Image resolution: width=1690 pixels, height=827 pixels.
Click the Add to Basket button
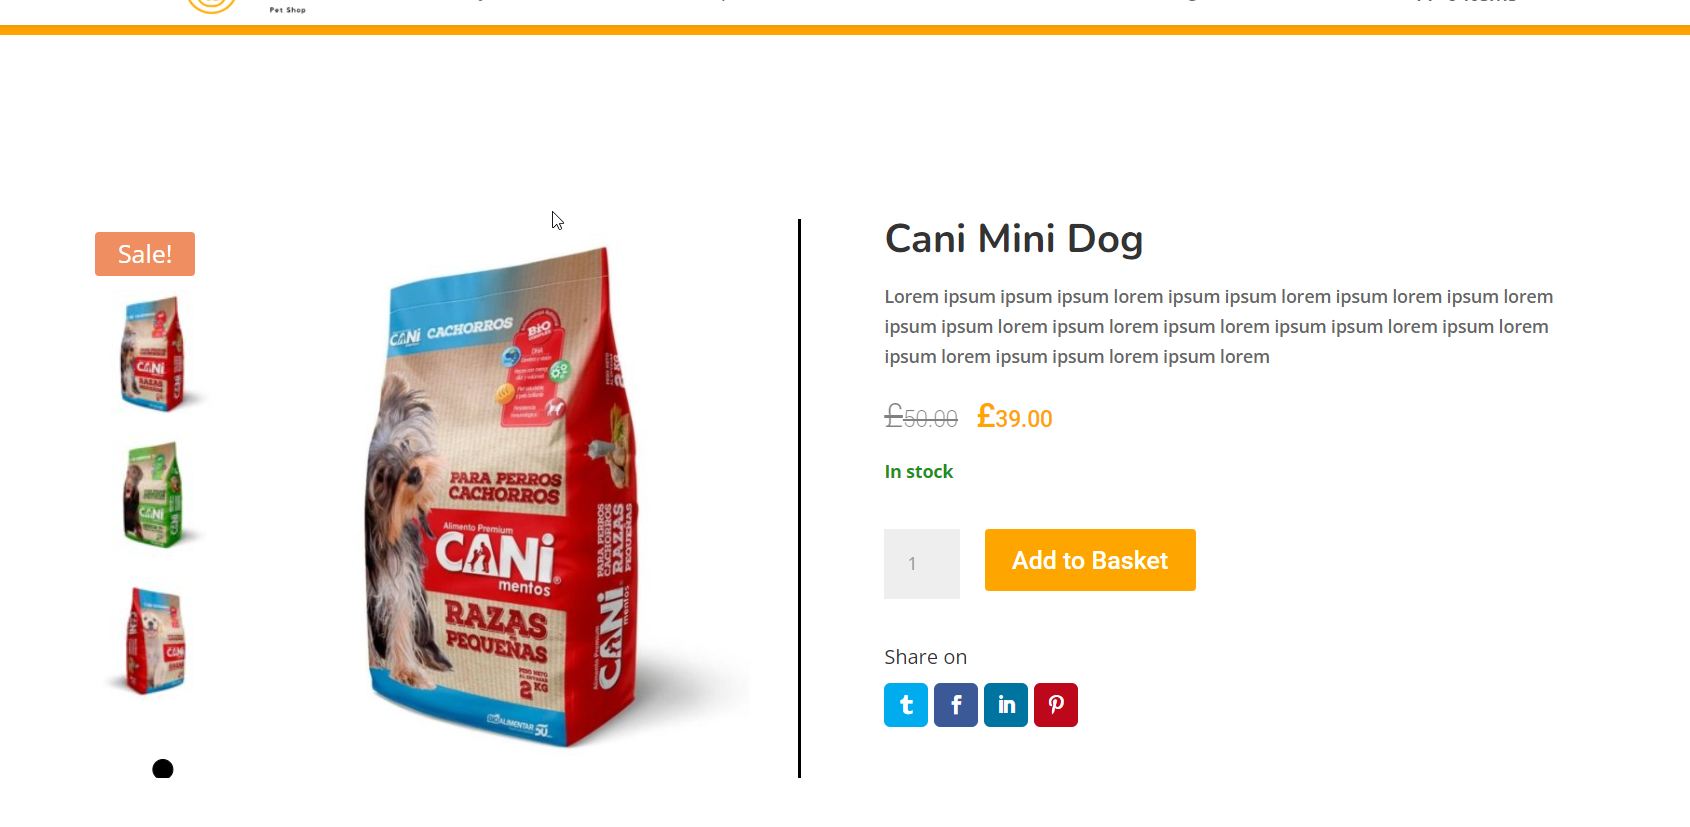coord(1090,560)
